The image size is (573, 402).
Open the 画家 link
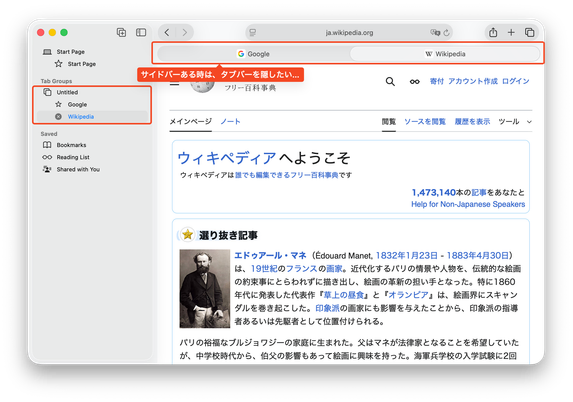[334, 269]
